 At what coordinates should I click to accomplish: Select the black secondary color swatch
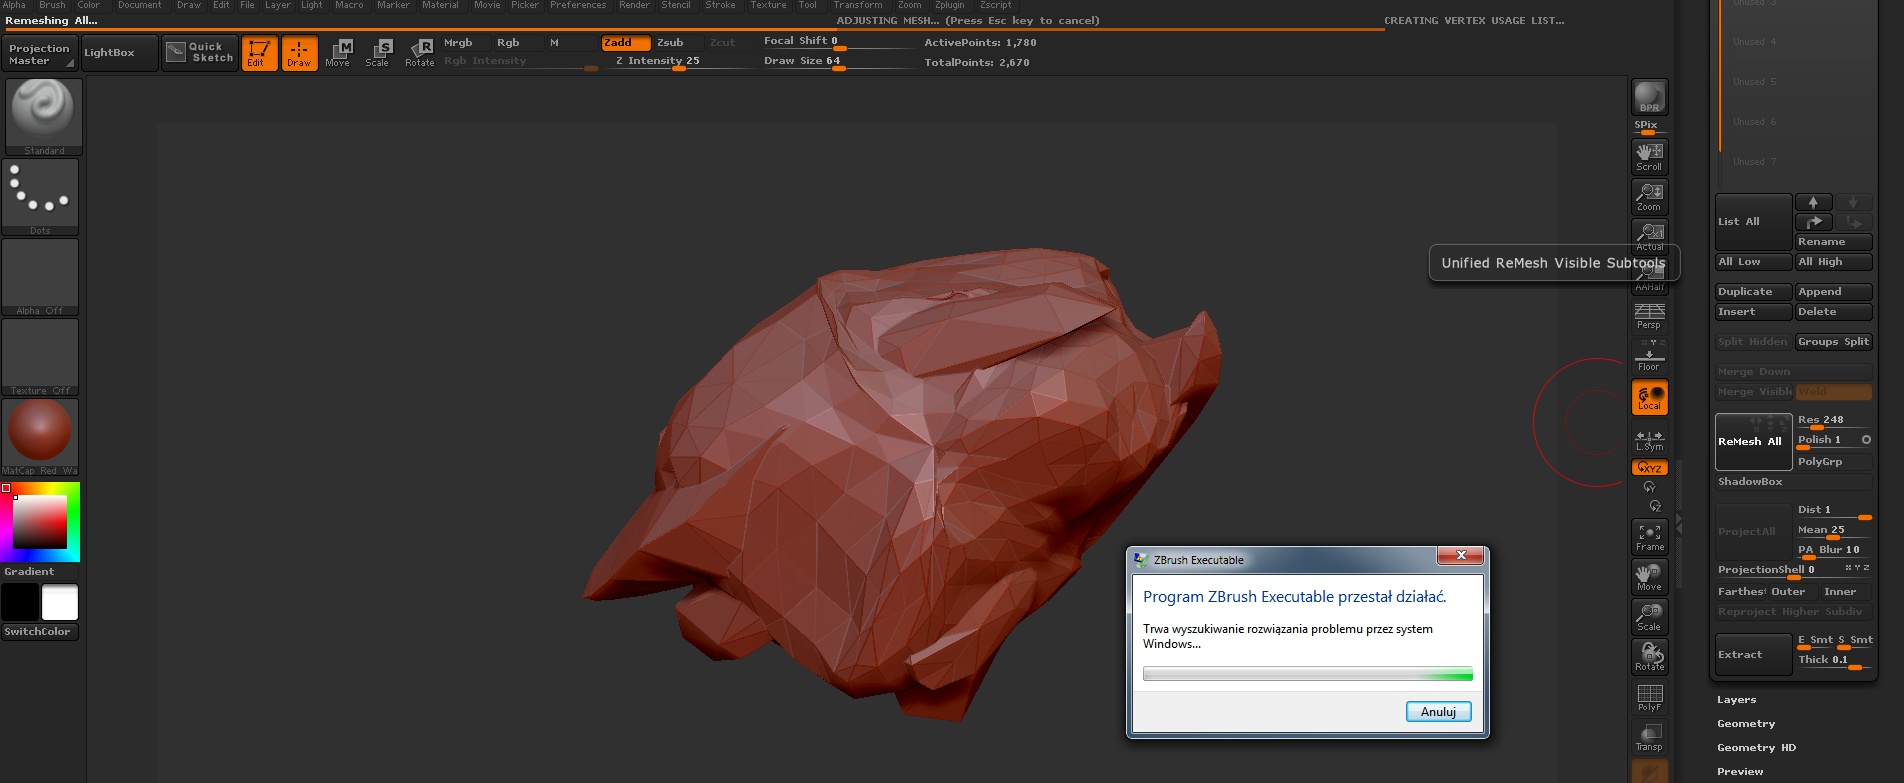tap(20, 603)
